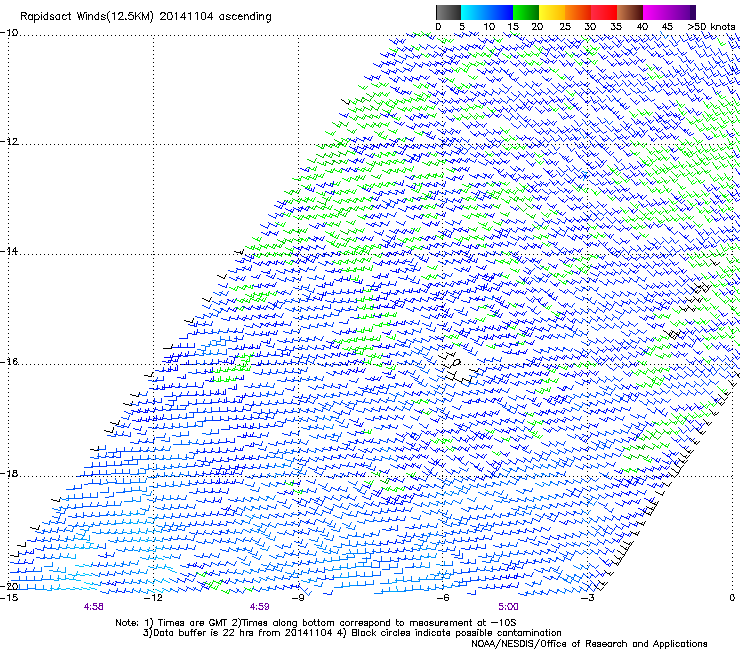Screen dimensions: 740x650
Task: Click the cyan color band above 5
Action: (474, 12)
